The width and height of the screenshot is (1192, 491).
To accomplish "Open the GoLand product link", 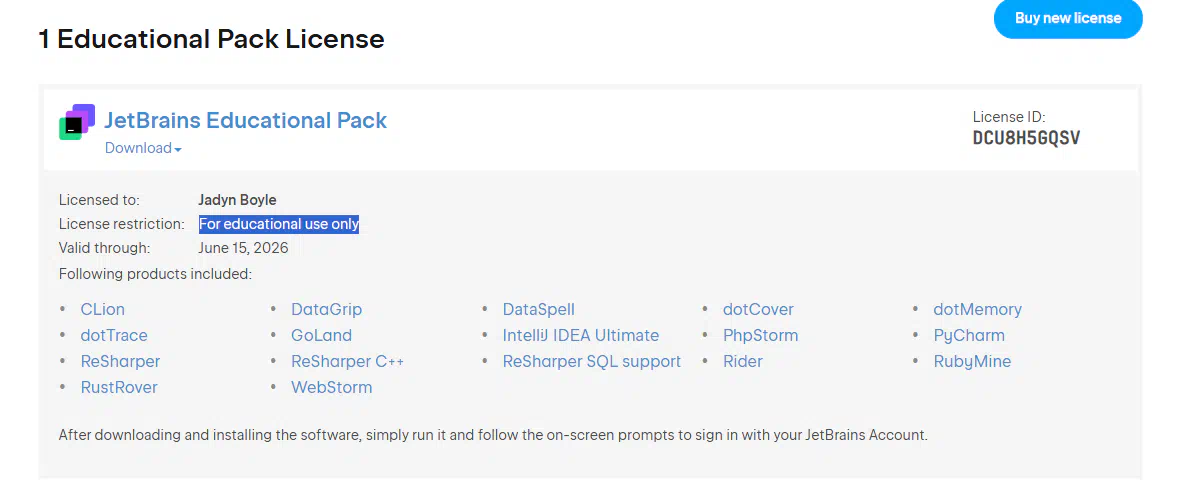I will tap(322, 335).
